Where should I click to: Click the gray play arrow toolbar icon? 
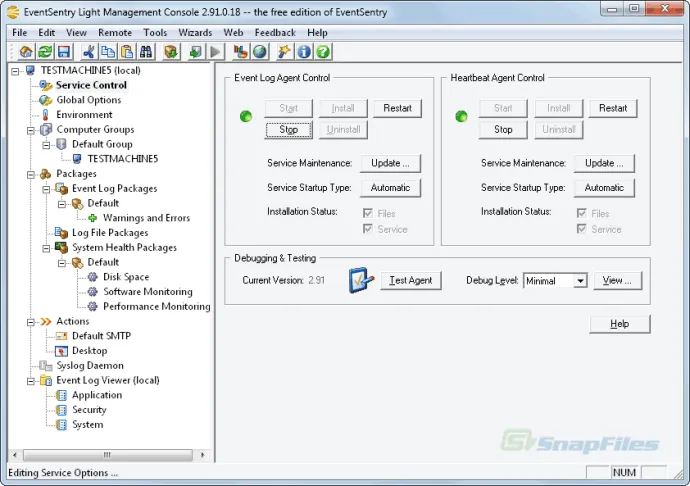click(x=216, y=52)
